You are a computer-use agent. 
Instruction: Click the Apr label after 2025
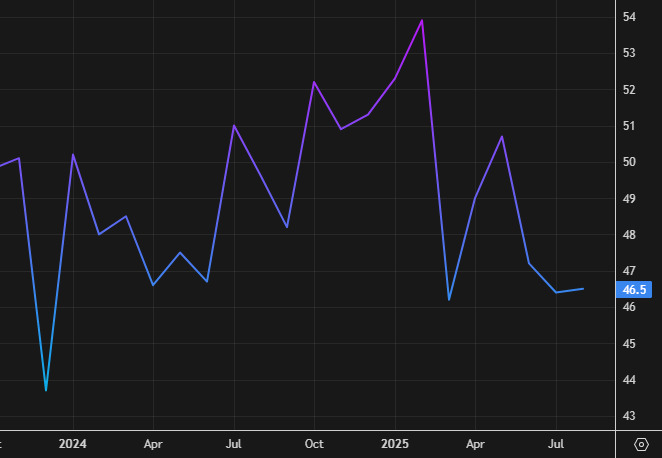point(475,444)
